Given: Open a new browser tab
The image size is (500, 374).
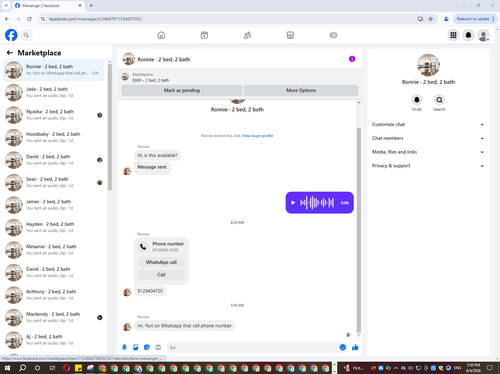Looking at the screenshot, I should click(x=91, y=6).
